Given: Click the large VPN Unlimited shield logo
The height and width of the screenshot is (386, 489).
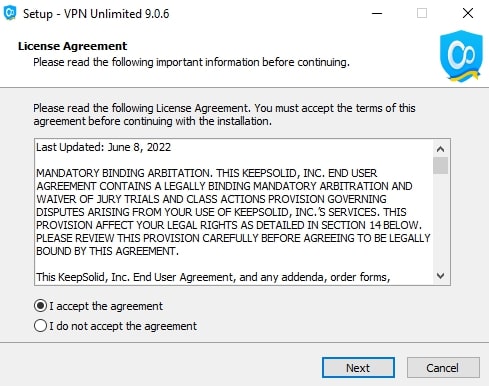Looking at the screenshot, I should click(461, 56).
